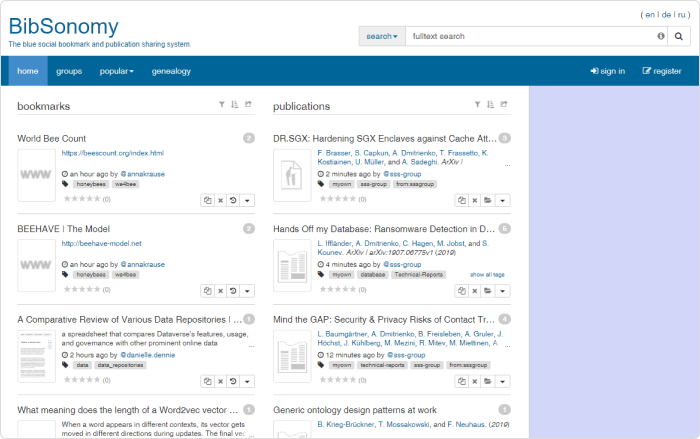
Task: Rate World Bee Count with stars
Action: 82,199
